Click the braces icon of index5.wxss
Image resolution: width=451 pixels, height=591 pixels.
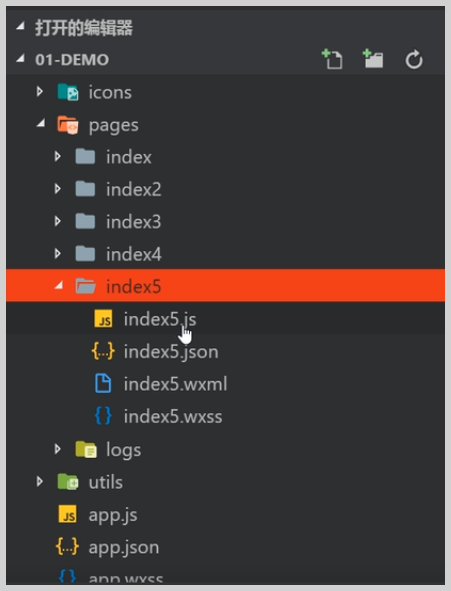[103, 416]
